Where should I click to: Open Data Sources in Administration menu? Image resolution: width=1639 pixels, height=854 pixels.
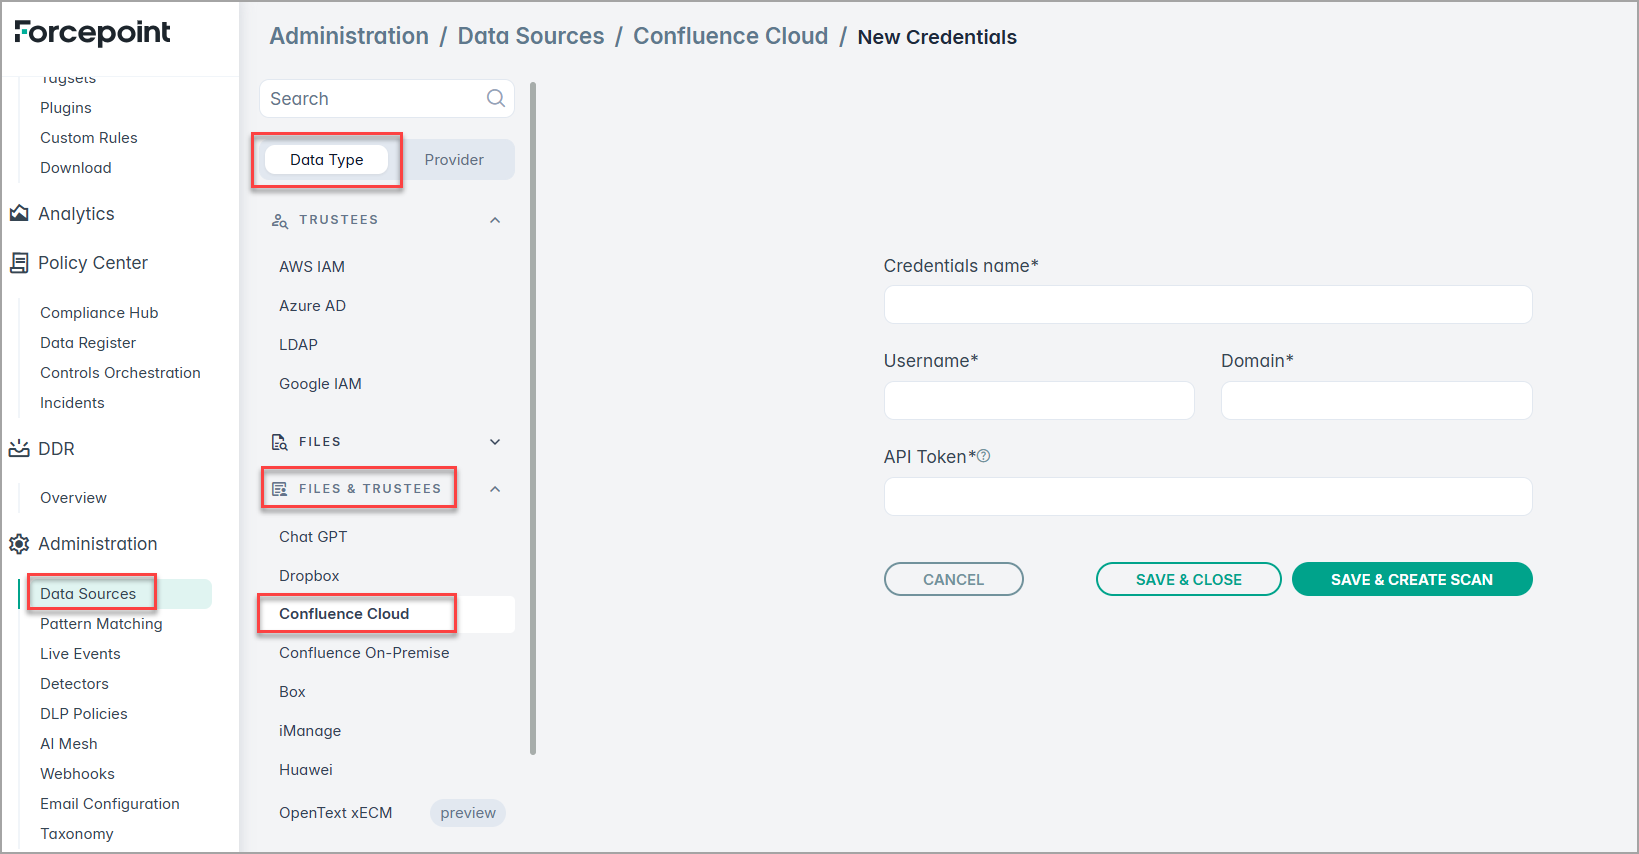point(88,594)
